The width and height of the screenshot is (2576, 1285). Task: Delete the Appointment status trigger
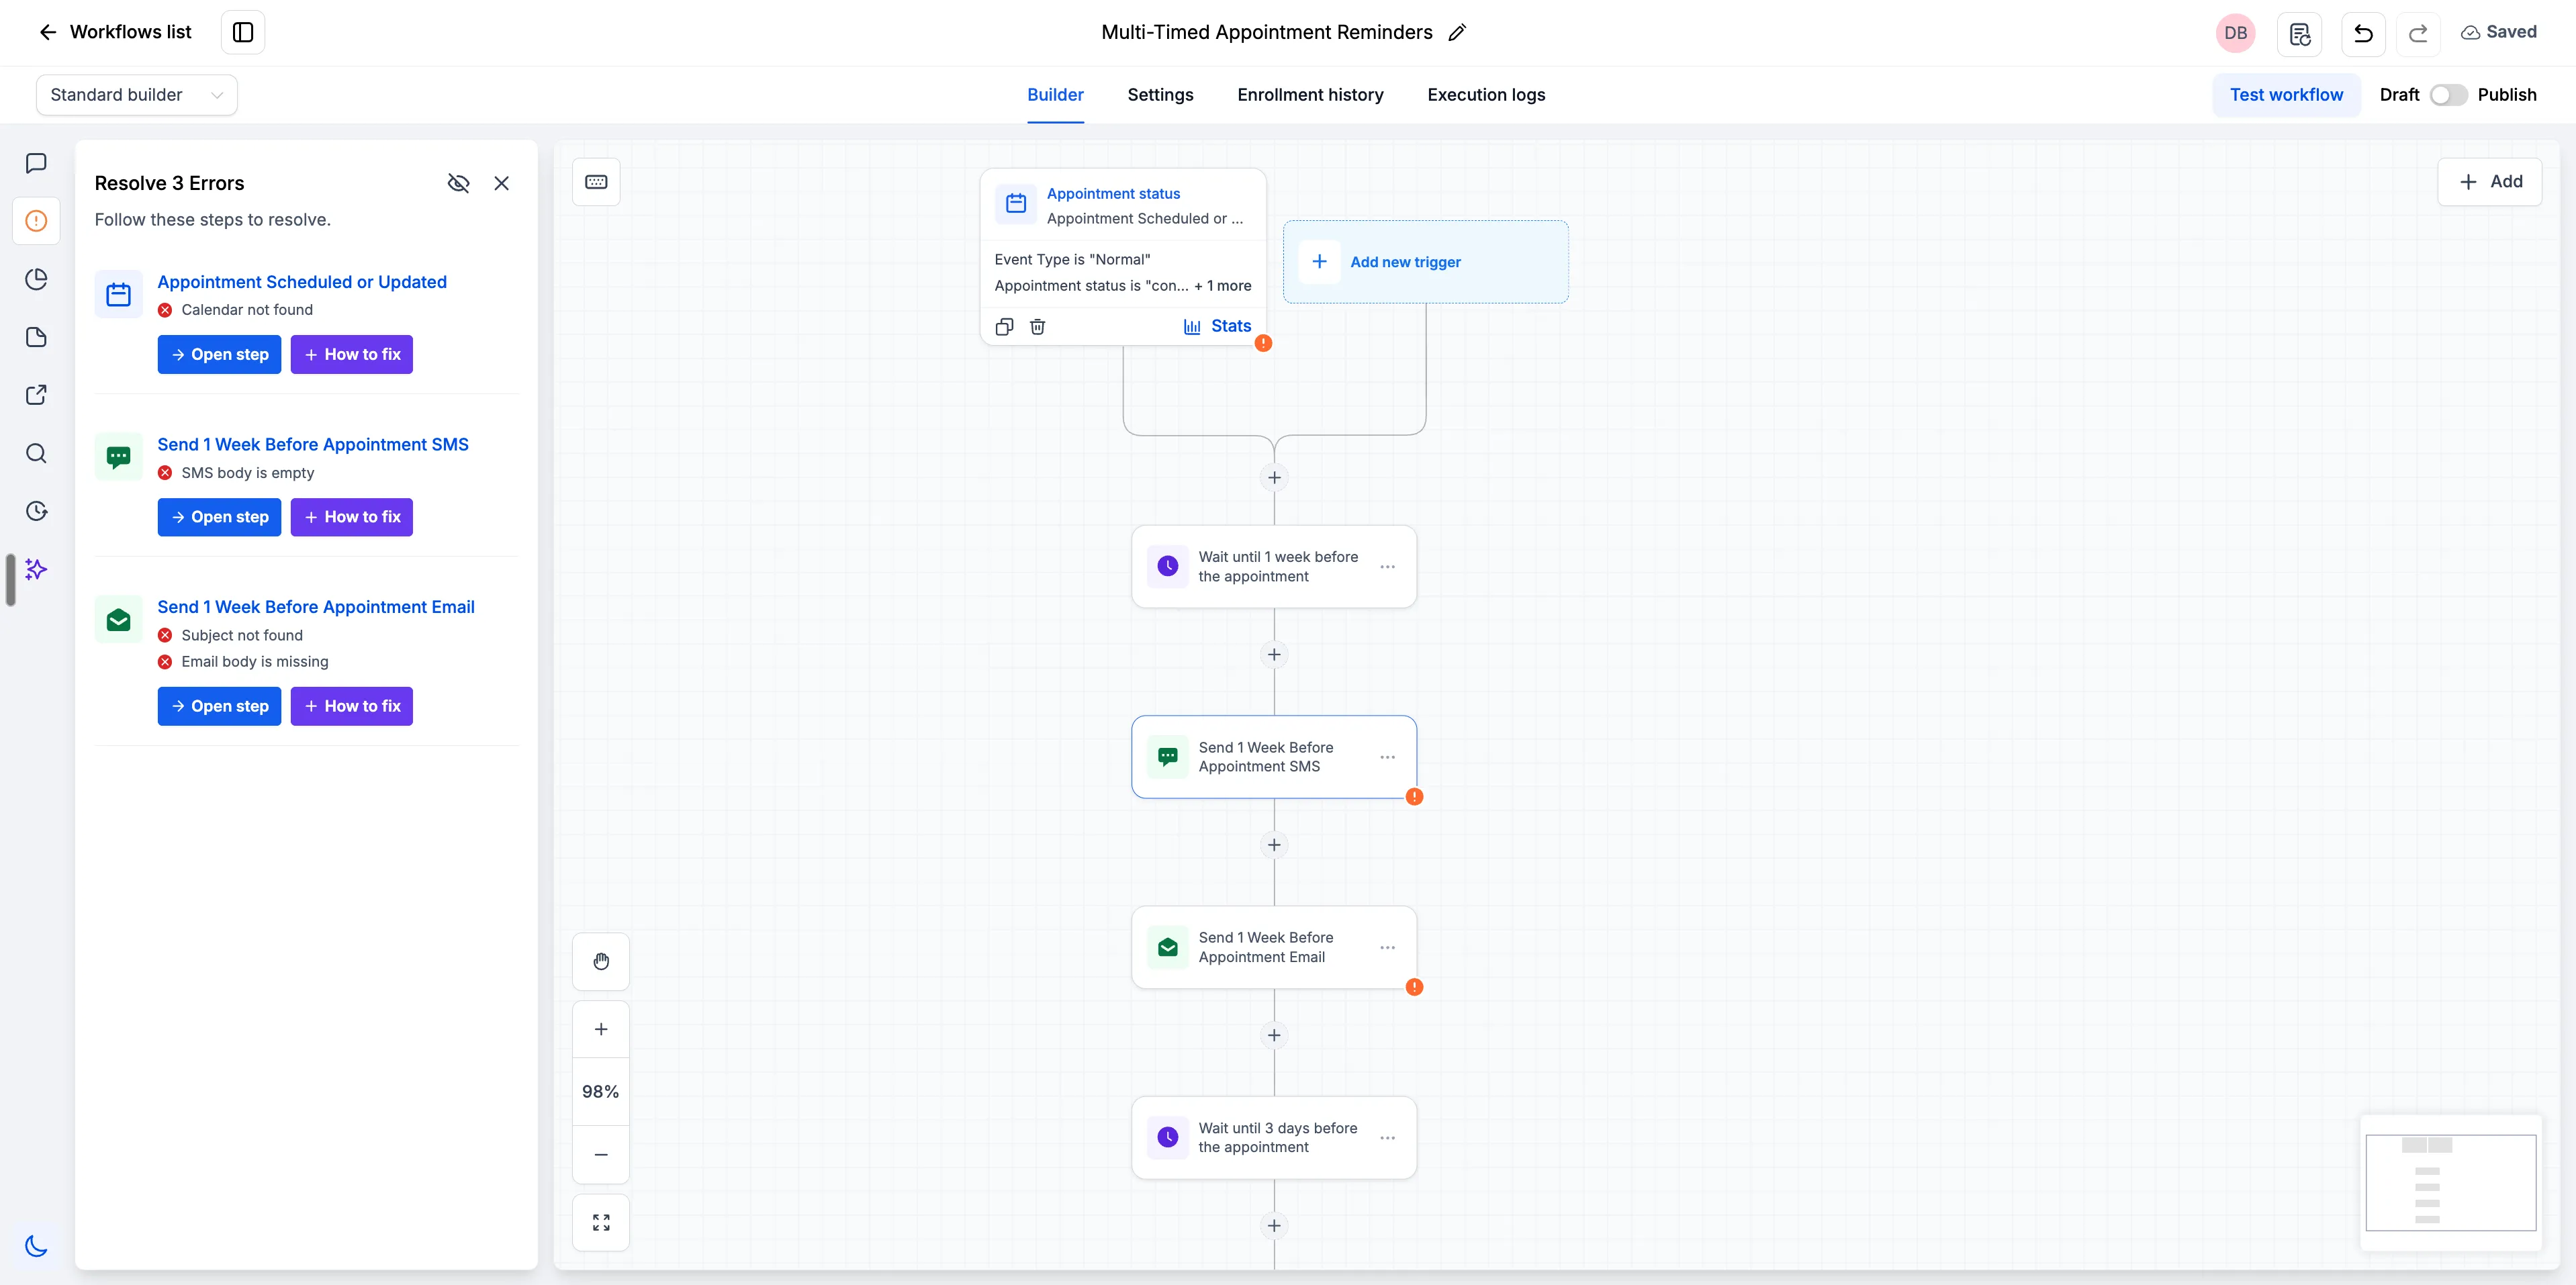(1038, 327)
